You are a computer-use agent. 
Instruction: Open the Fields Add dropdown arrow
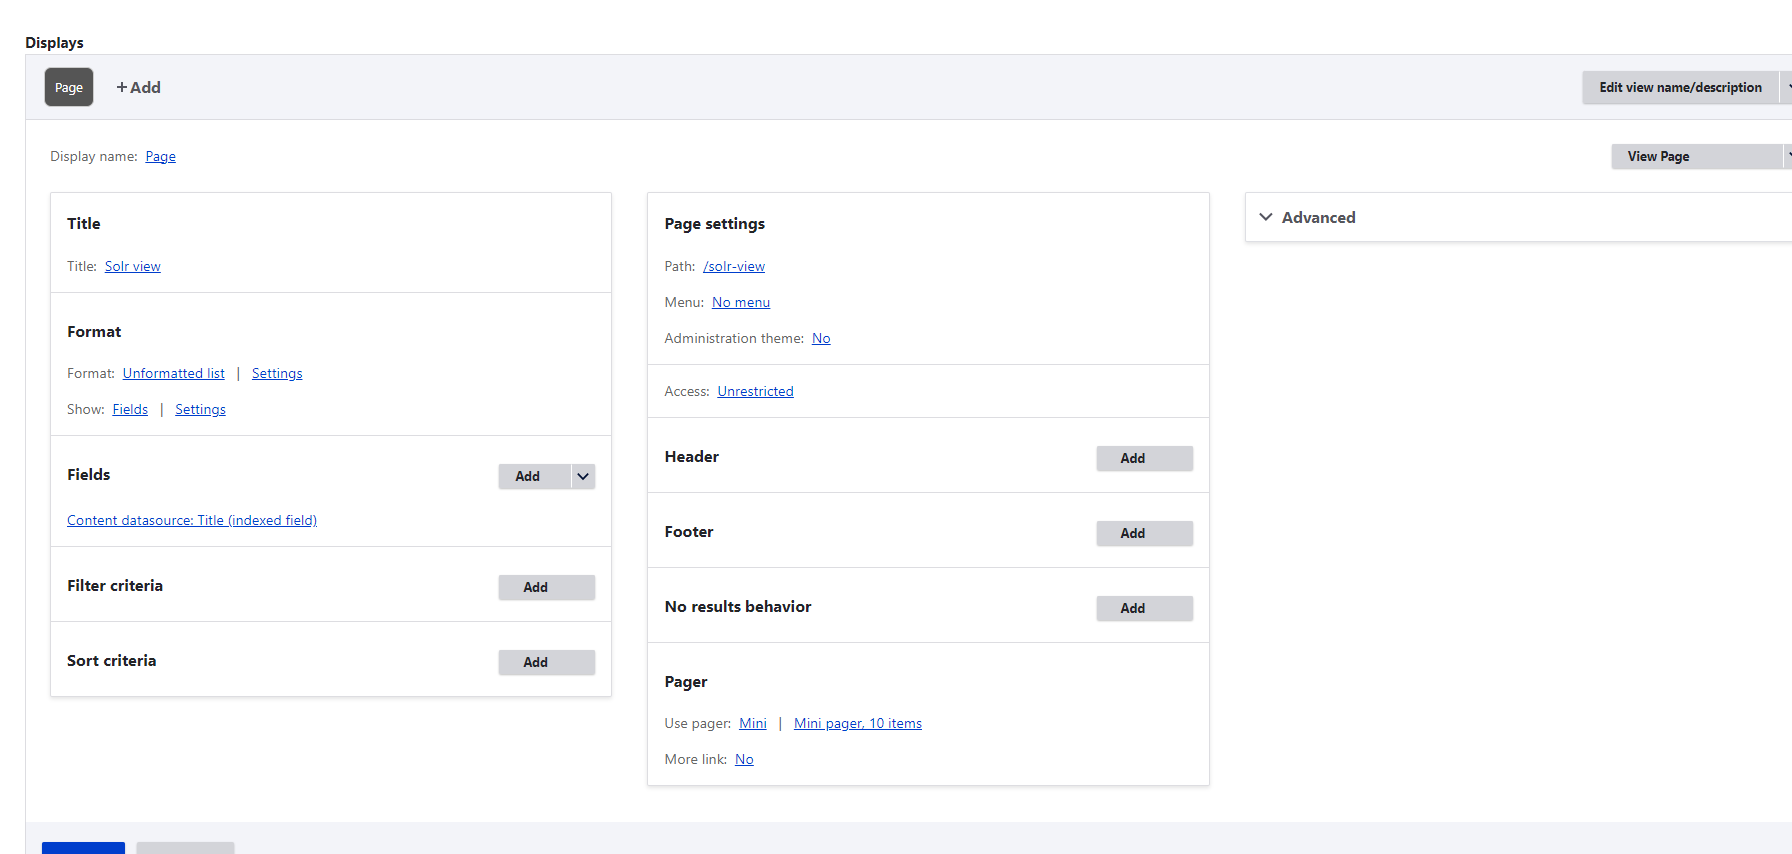(x=583, y=476)
